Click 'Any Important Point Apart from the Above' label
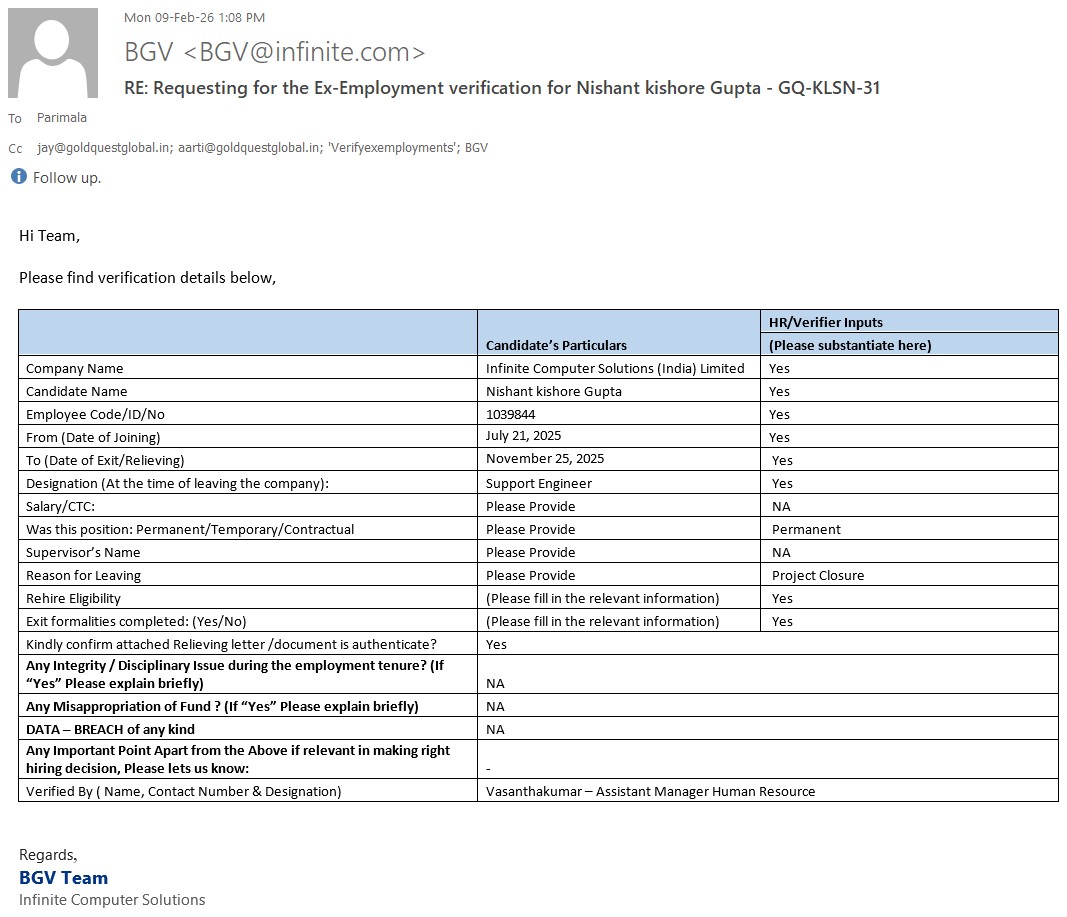This screenshot has height=917, width=1067. coord(237,759)
